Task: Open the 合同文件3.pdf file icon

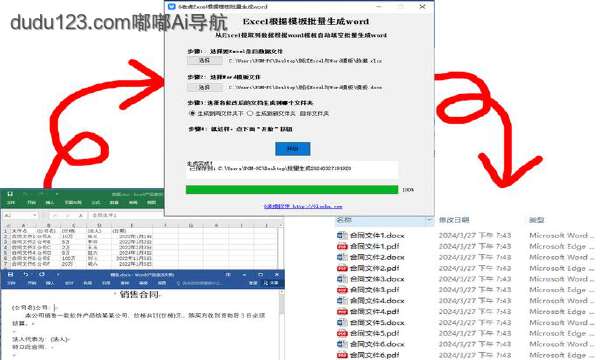Action: [x=342, y=290]
